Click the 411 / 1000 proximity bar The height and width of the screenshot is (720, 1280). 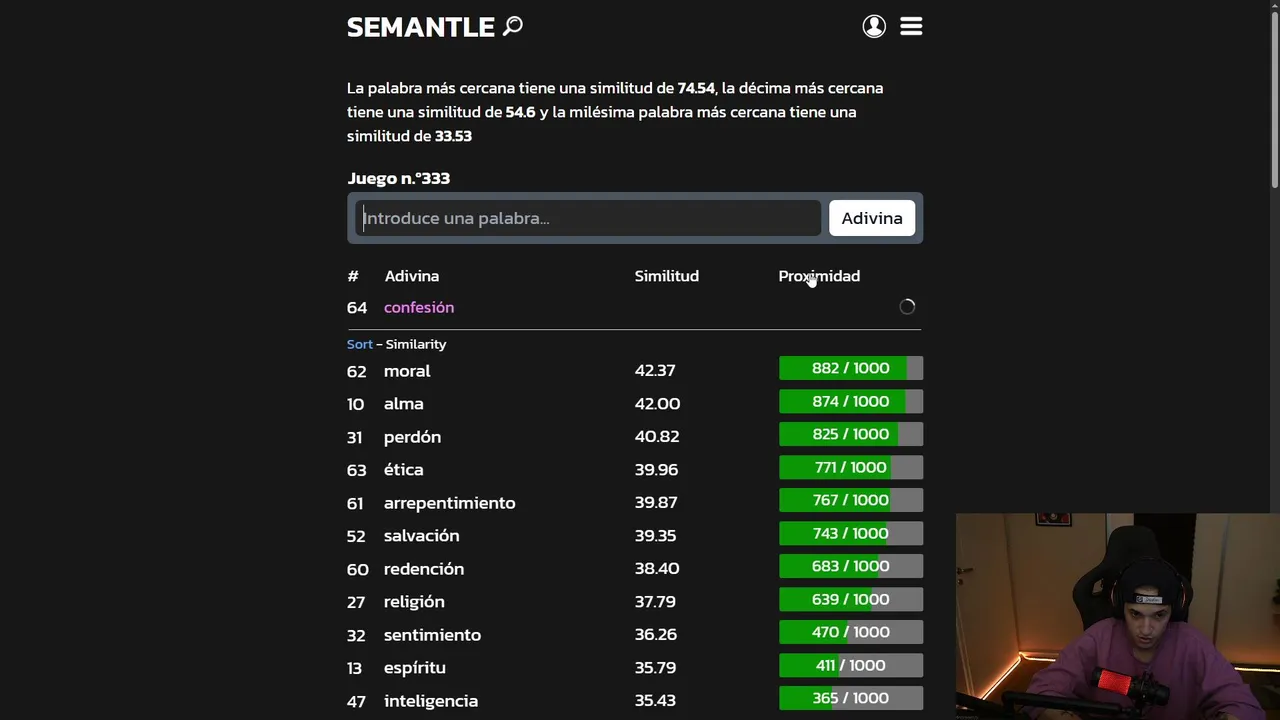click(850, 666)
